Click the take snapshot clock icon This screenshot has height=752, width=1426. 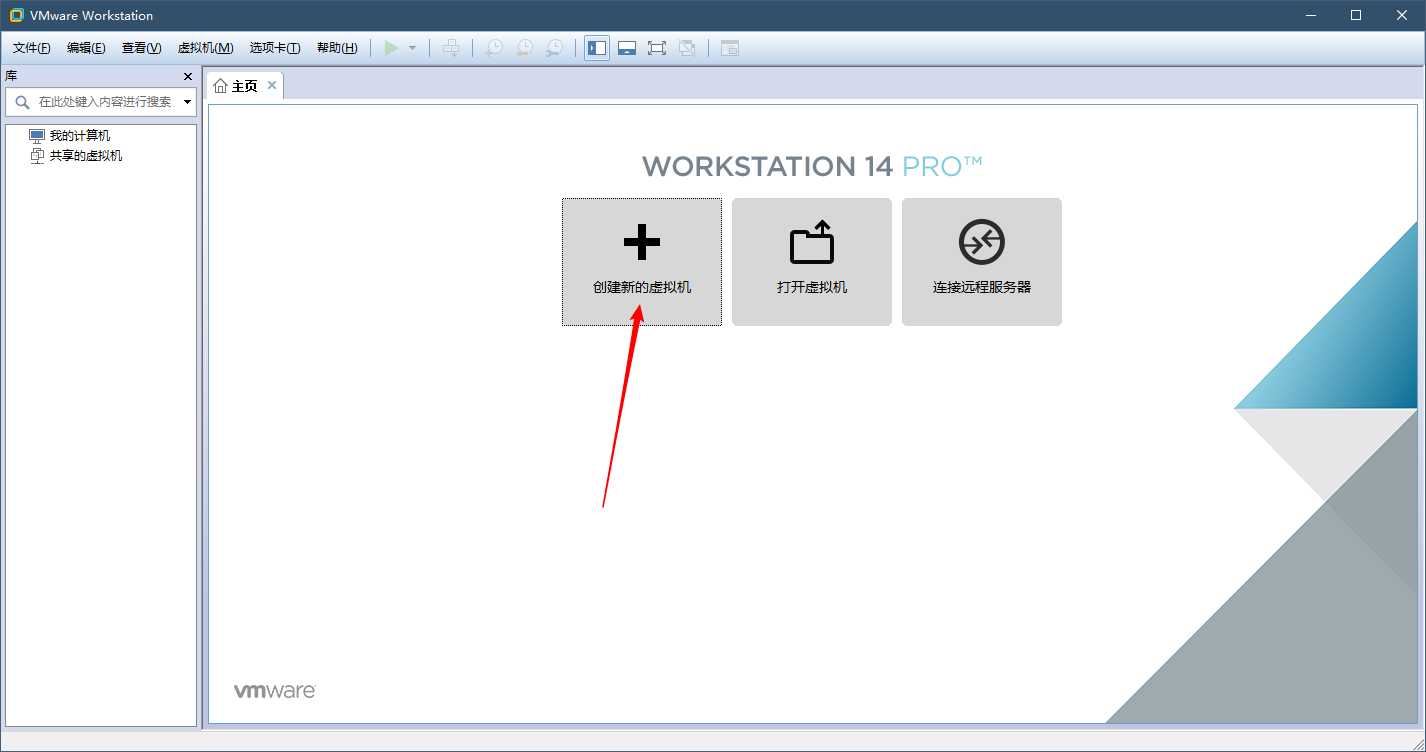(x=493, y=48)
